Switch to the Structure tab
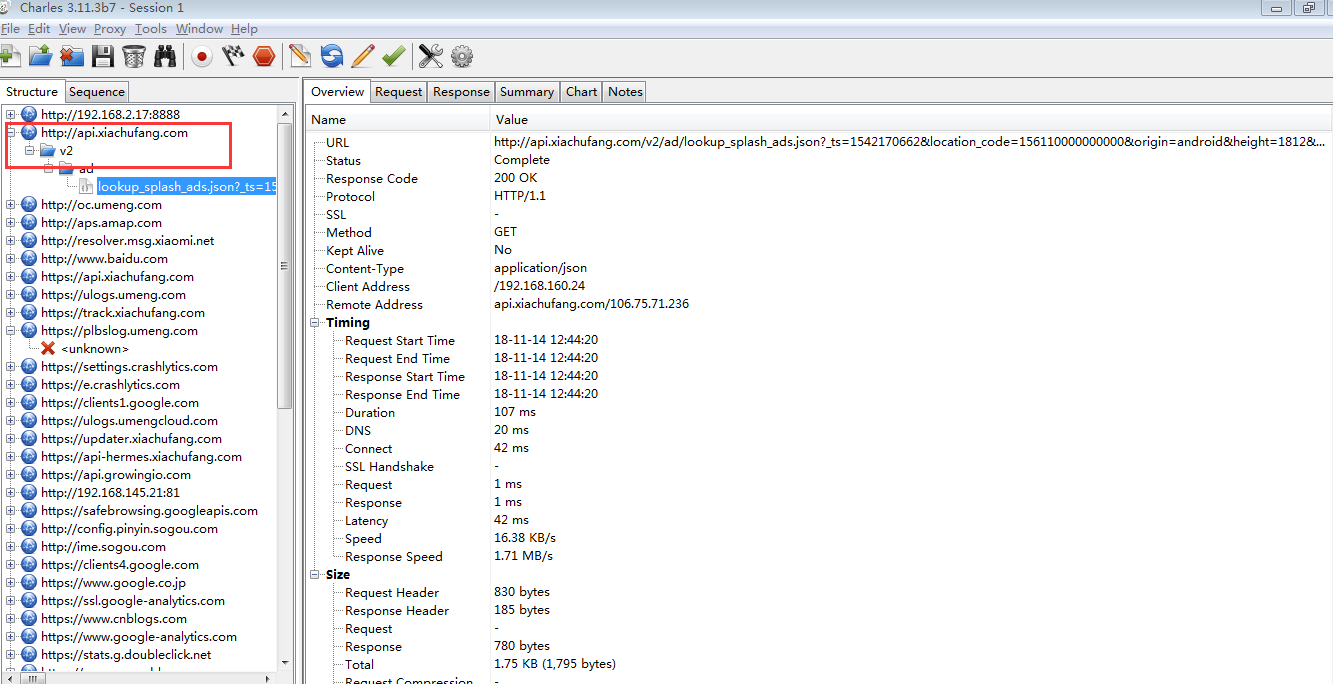Viewport: 1333px width, 684px height. 32,91
